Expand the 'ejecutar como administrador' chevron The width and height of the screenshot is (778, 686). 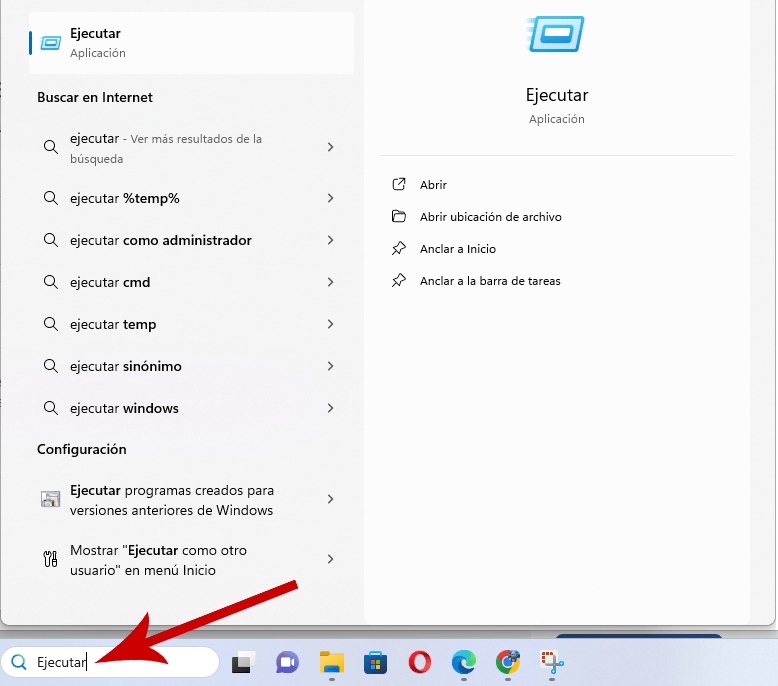pyautogui.click(x=330, y=240)
